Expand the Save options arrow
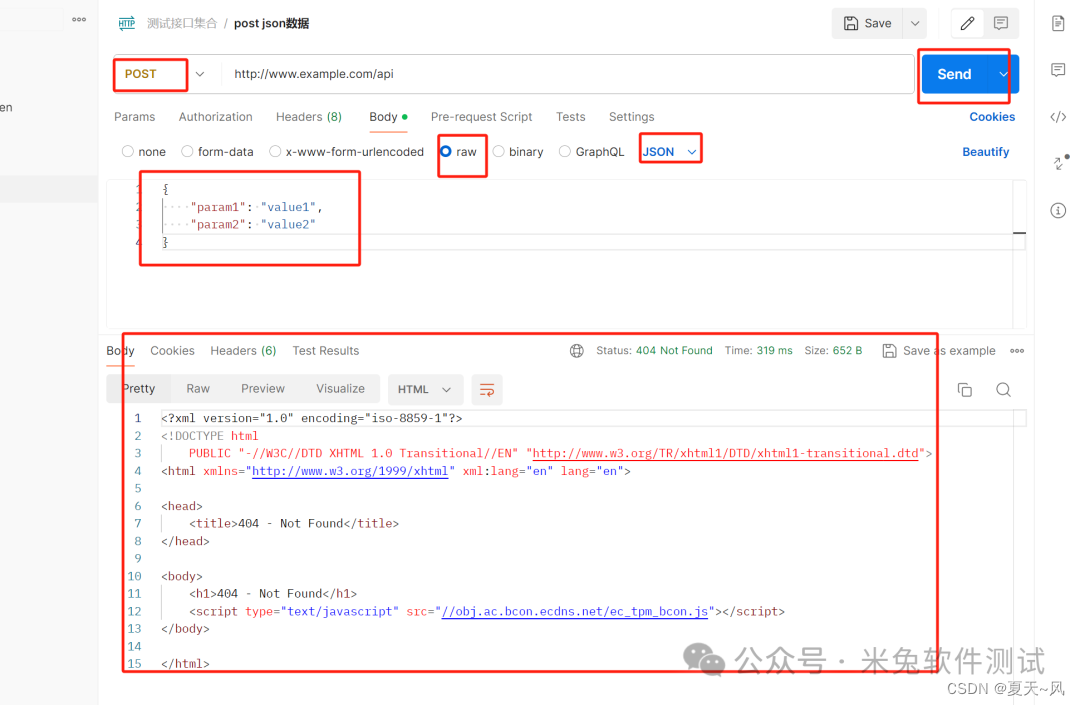 pyautogui.click(x=915, y=23)
